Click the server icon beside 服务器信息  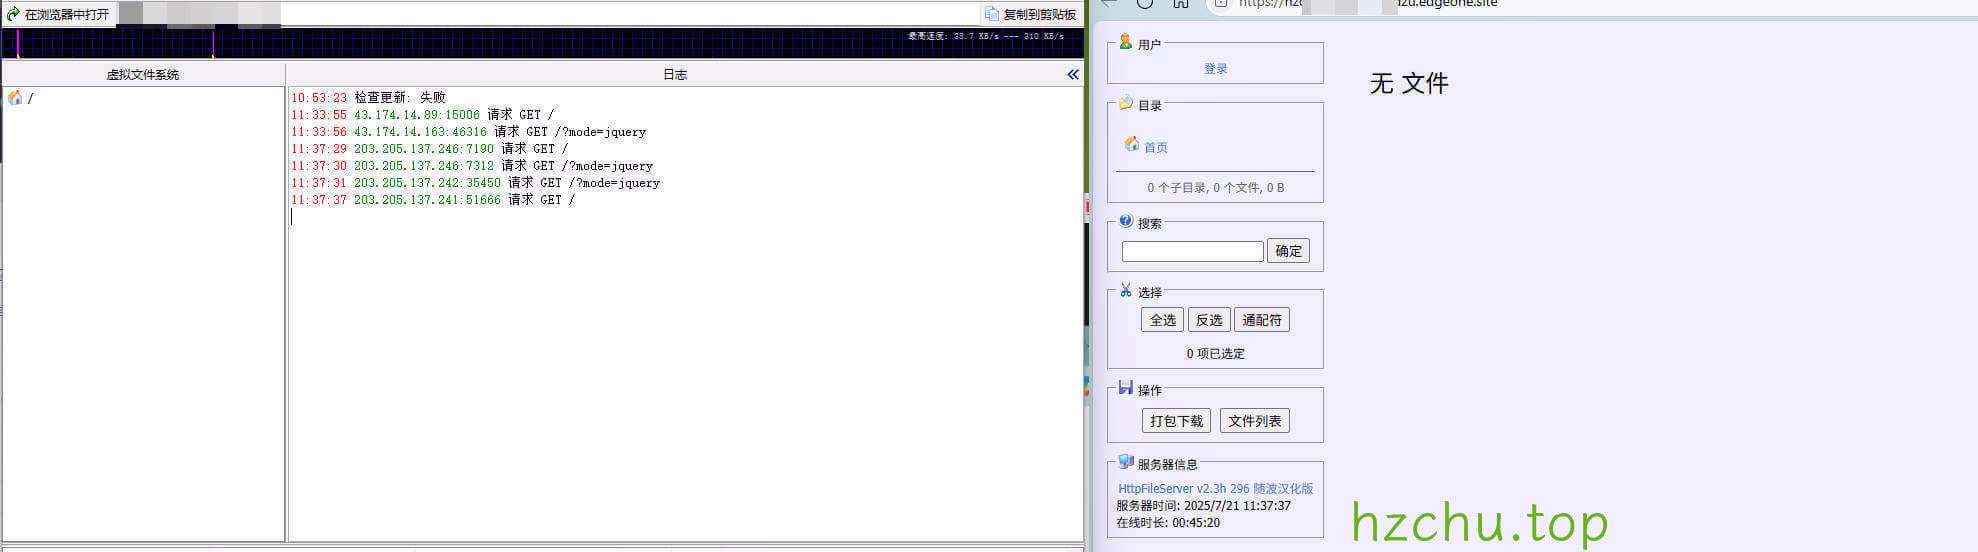click(x=1126, y=462)
